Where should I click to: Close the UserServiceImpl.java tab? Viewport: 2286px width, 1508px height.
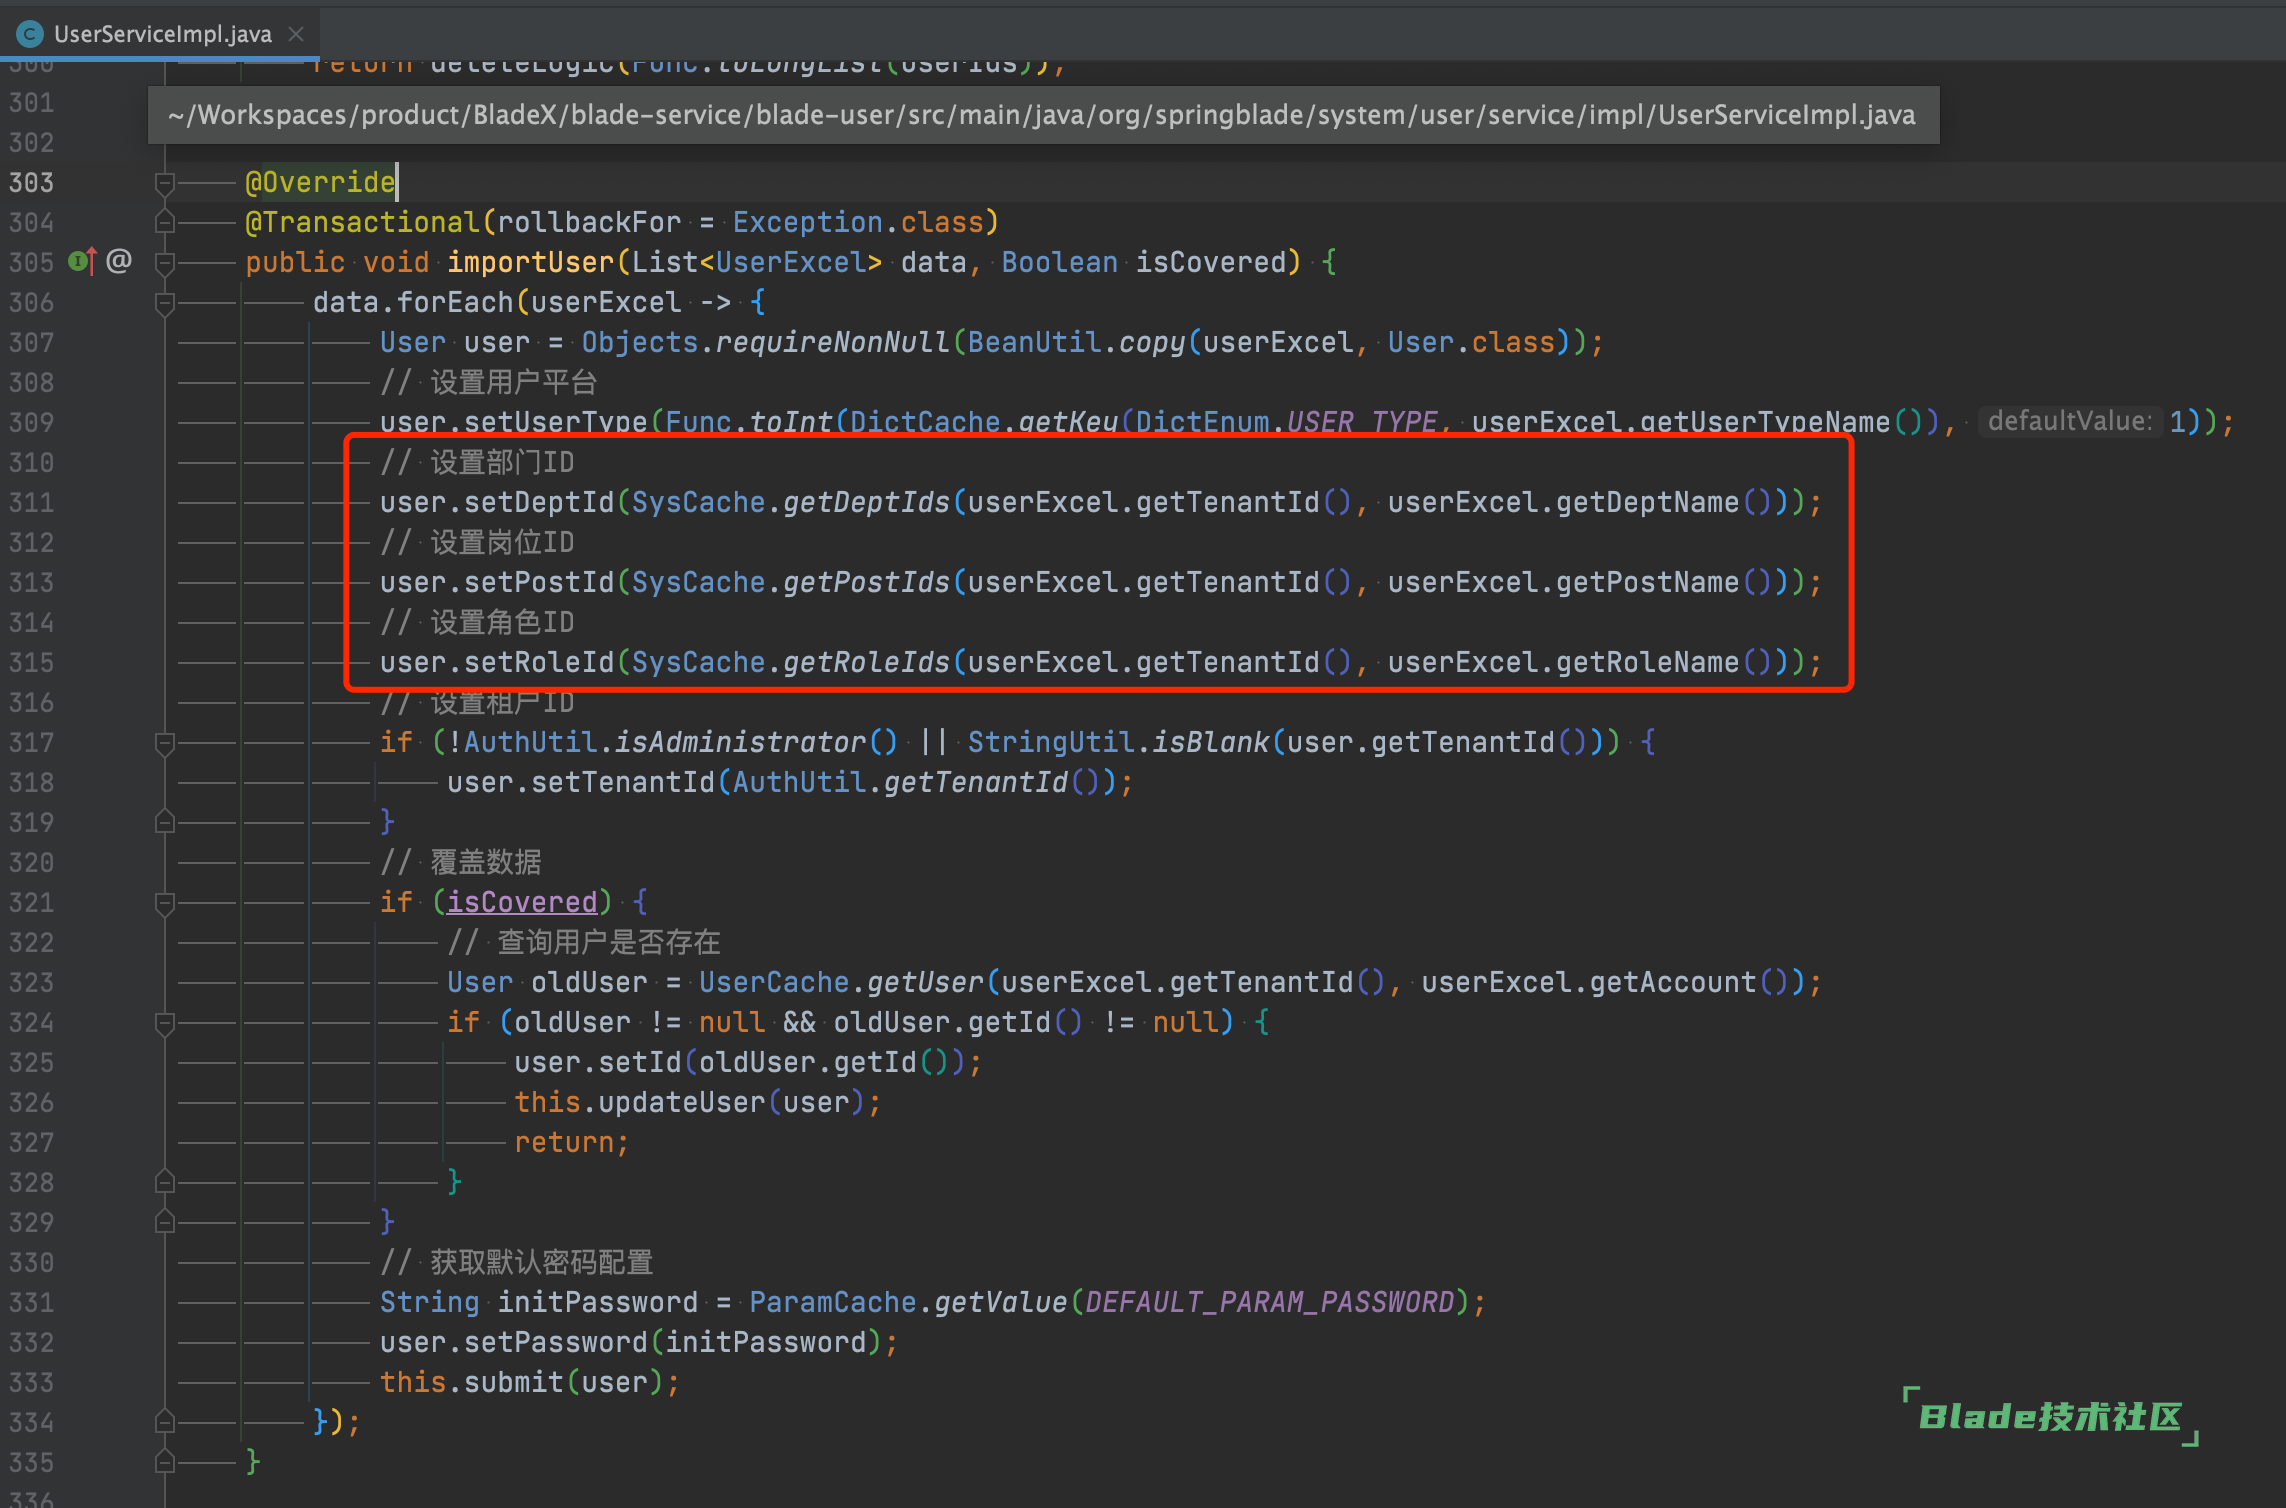click(x=296, y=34)
